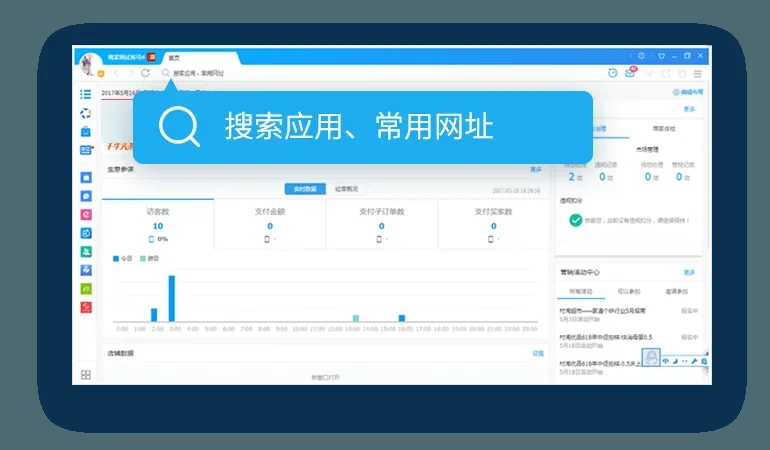Viewport: 770px width, 450px height.
Task: Open the sidebar card icon with red dot
Action: pos(86,150)
